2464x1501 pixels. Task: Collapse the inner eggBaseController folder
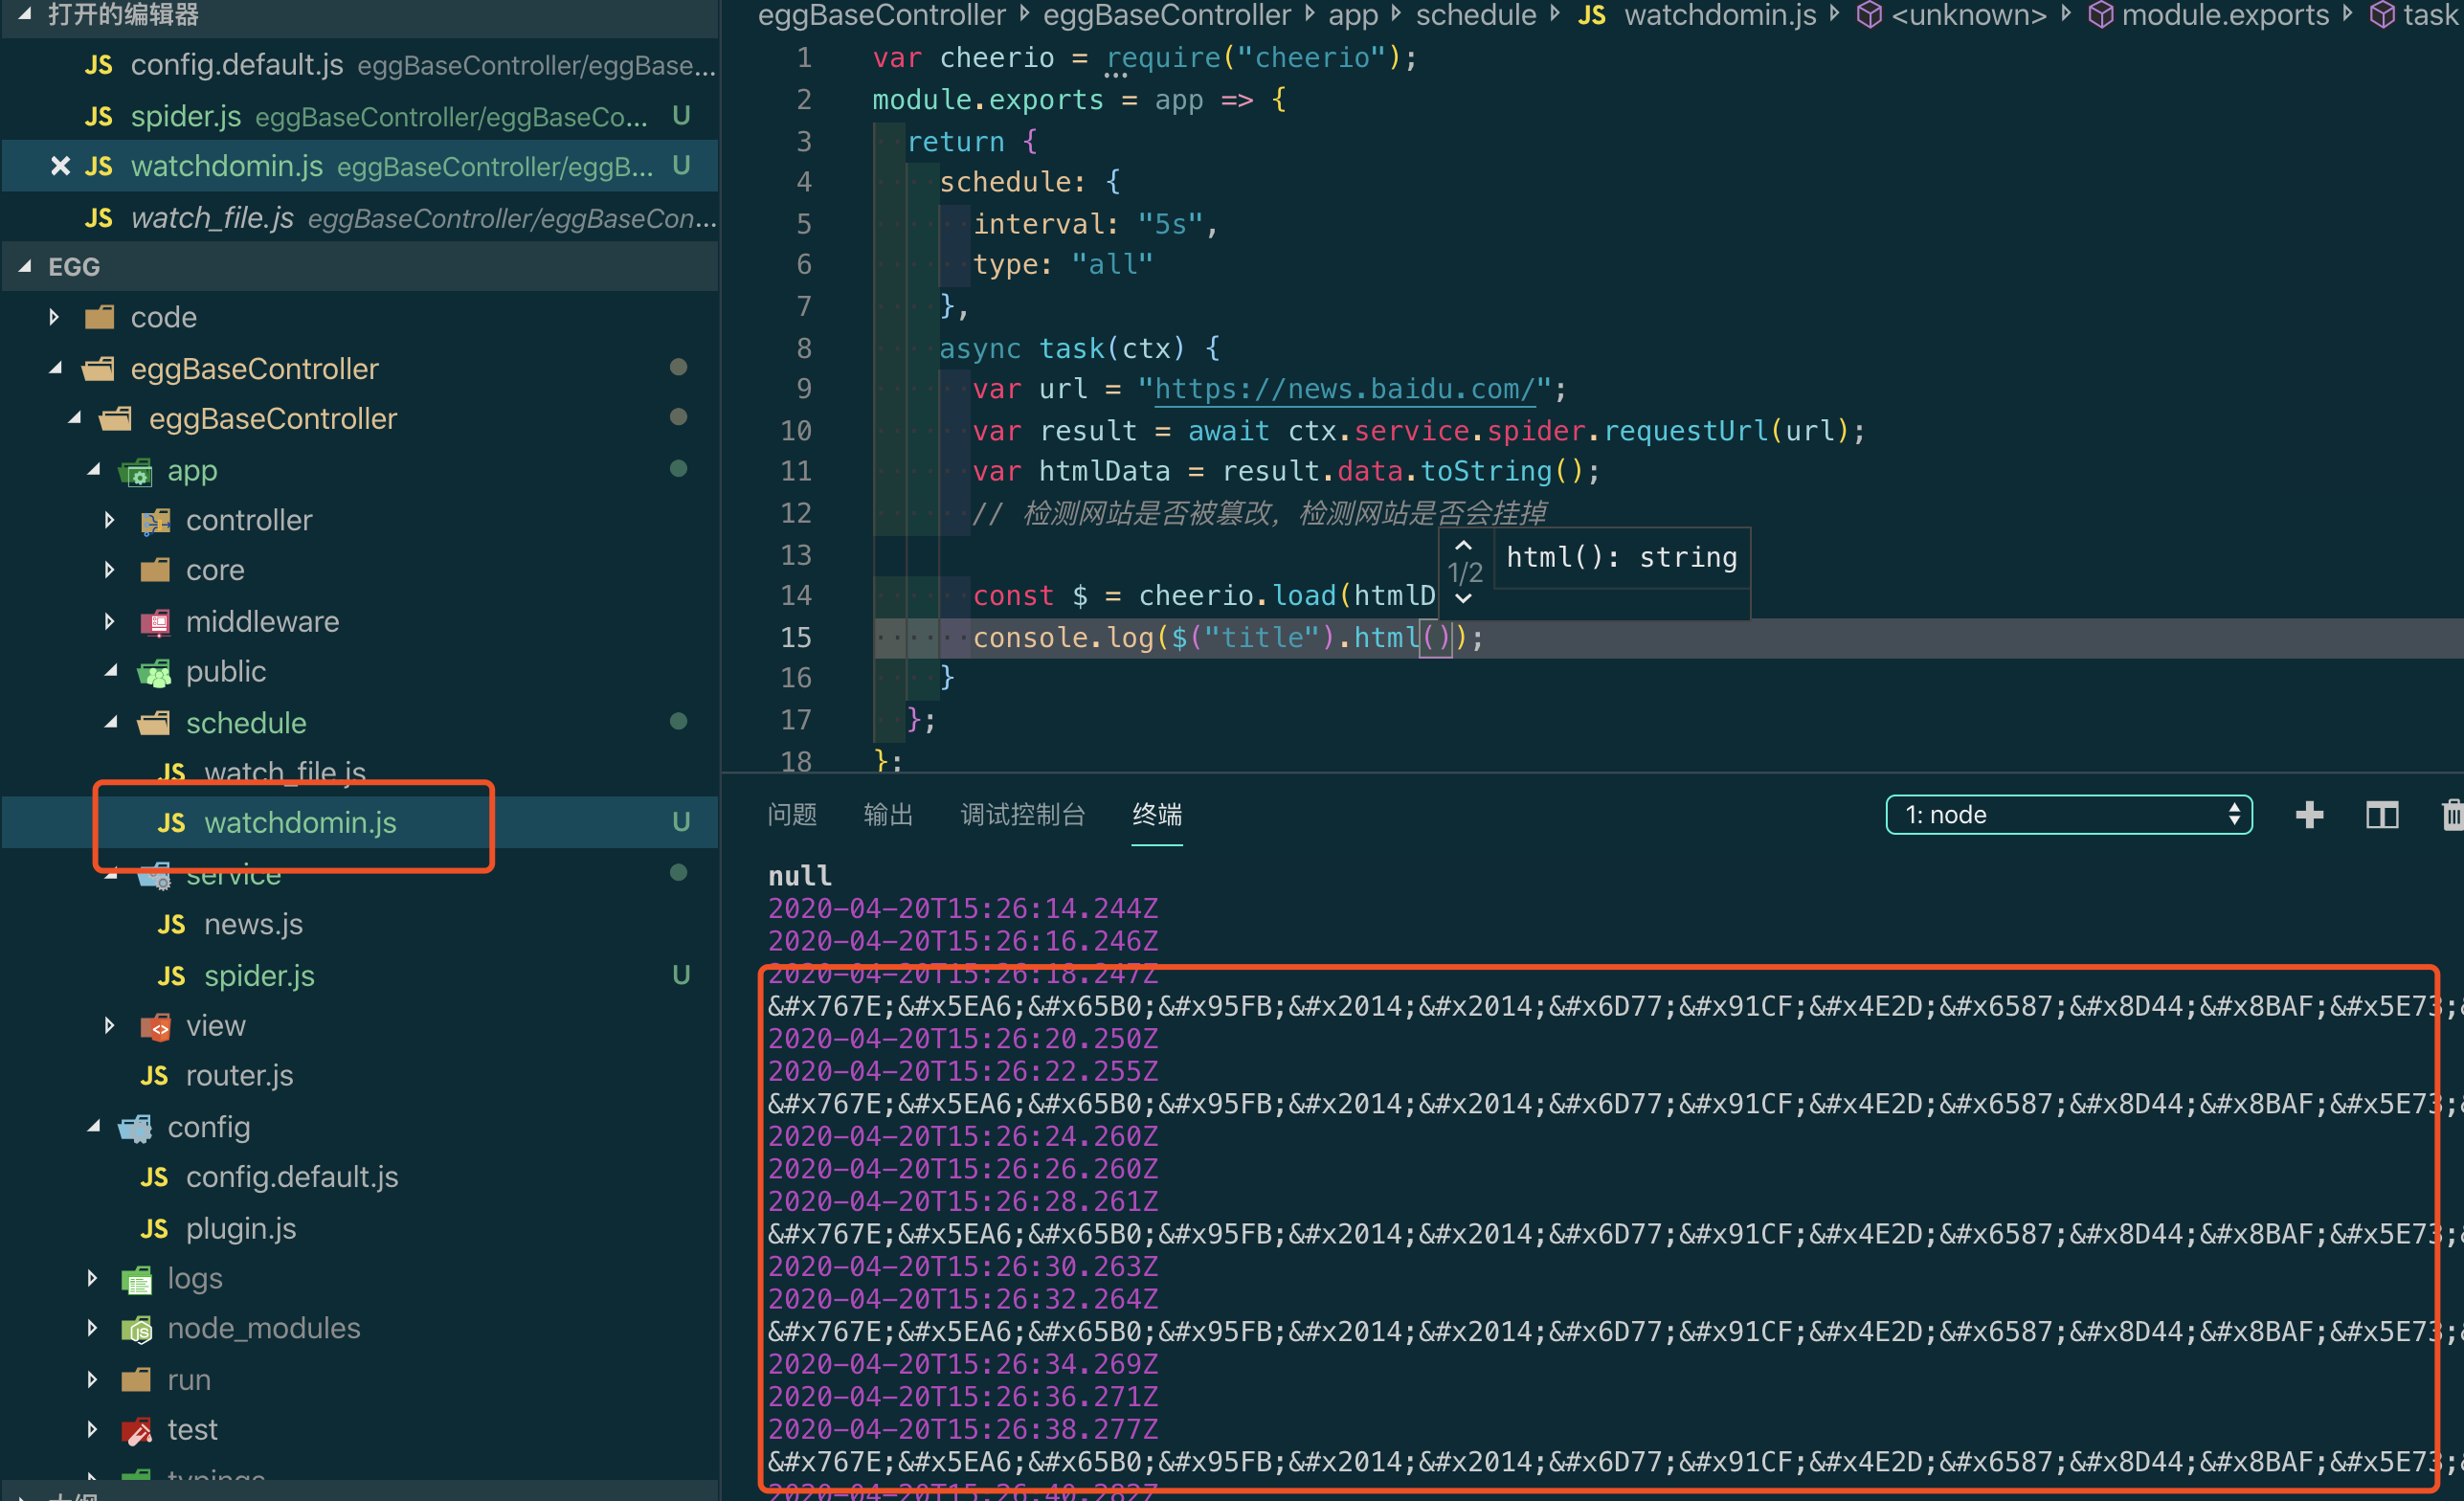coord(74,418)
